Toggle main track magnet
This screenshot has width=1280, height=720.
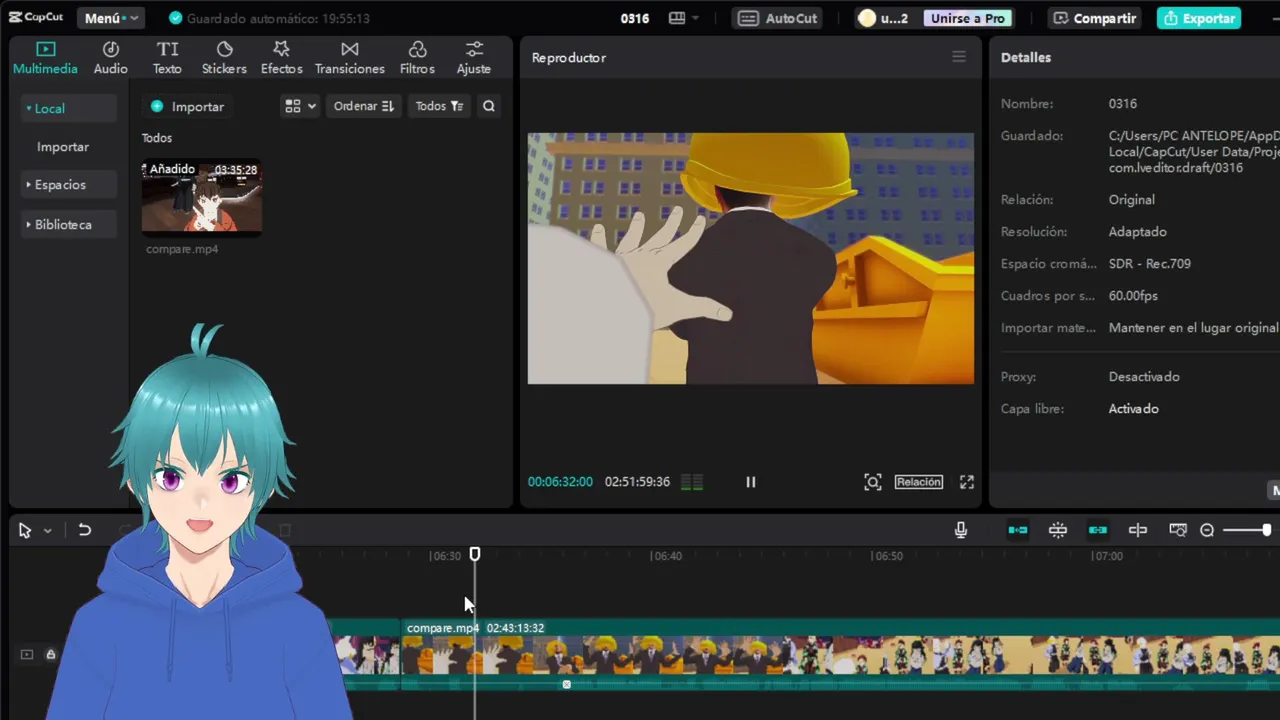coord(1018,530)
